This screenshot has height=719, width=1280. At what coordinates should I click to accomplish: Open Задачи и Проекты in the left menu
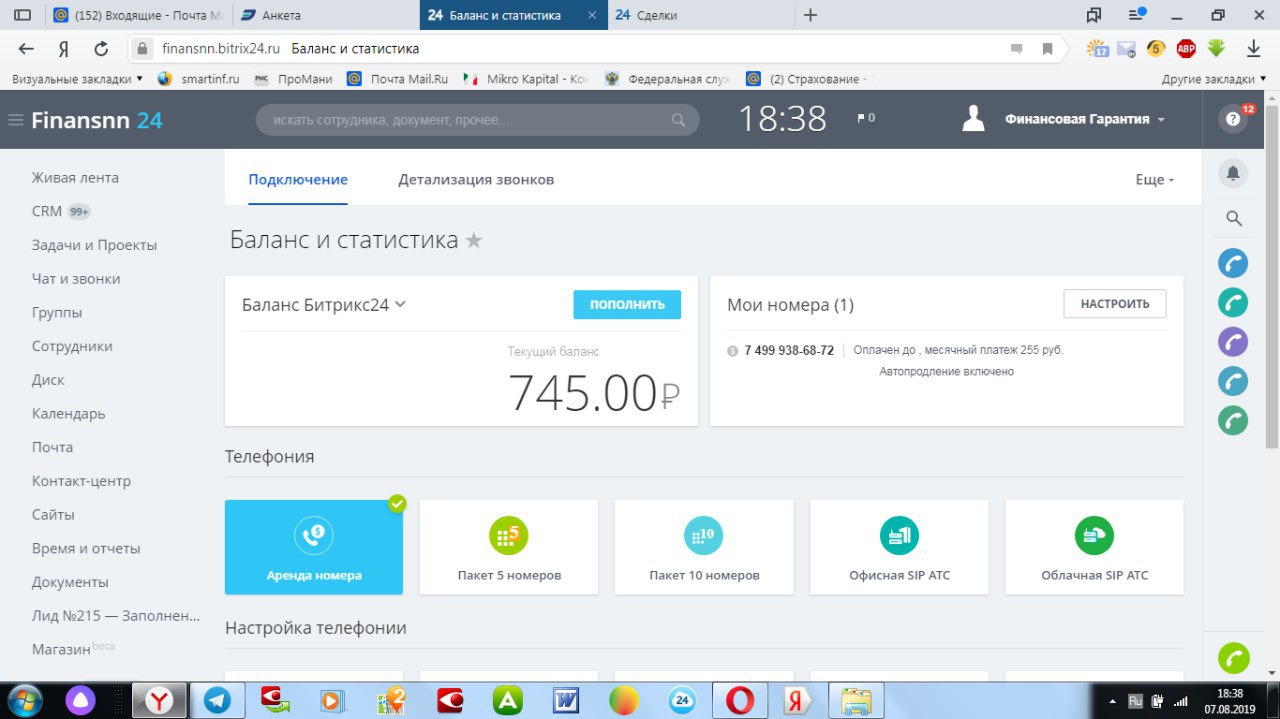94,245
